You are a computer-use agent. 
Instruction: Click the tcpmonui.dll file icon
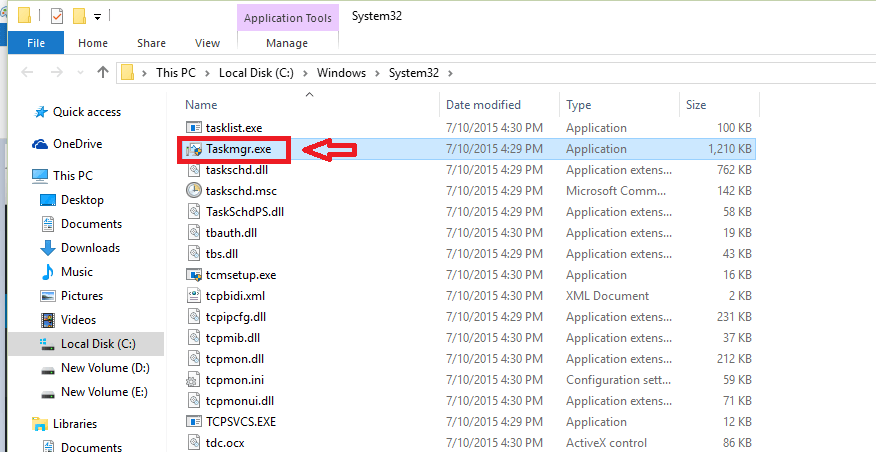click(194, 401)
